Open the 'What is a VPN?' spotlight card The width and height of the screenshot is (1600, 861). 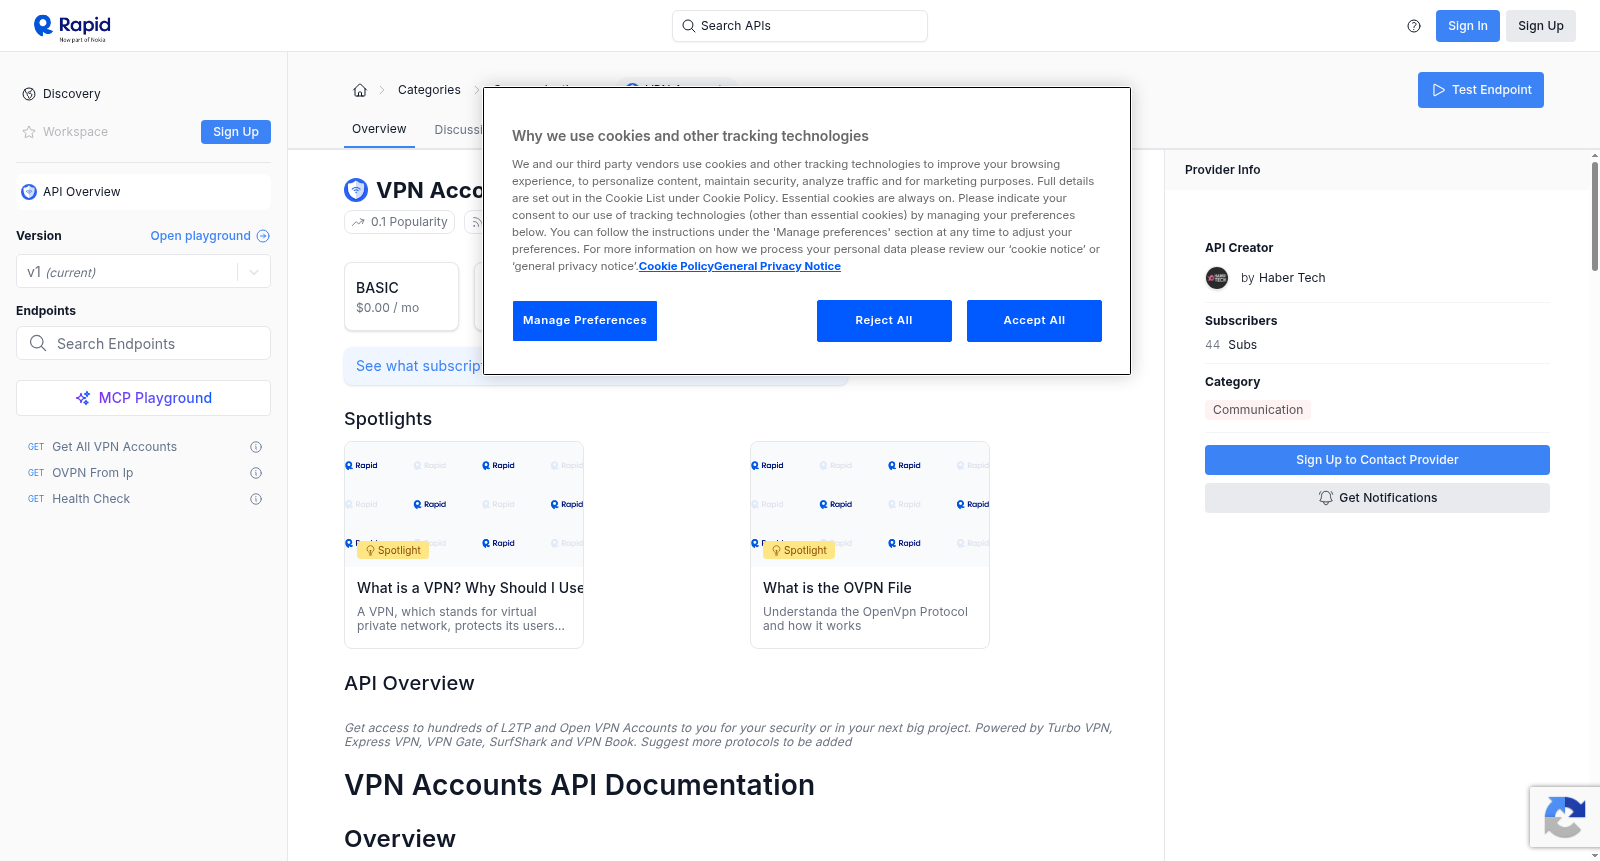464,545
